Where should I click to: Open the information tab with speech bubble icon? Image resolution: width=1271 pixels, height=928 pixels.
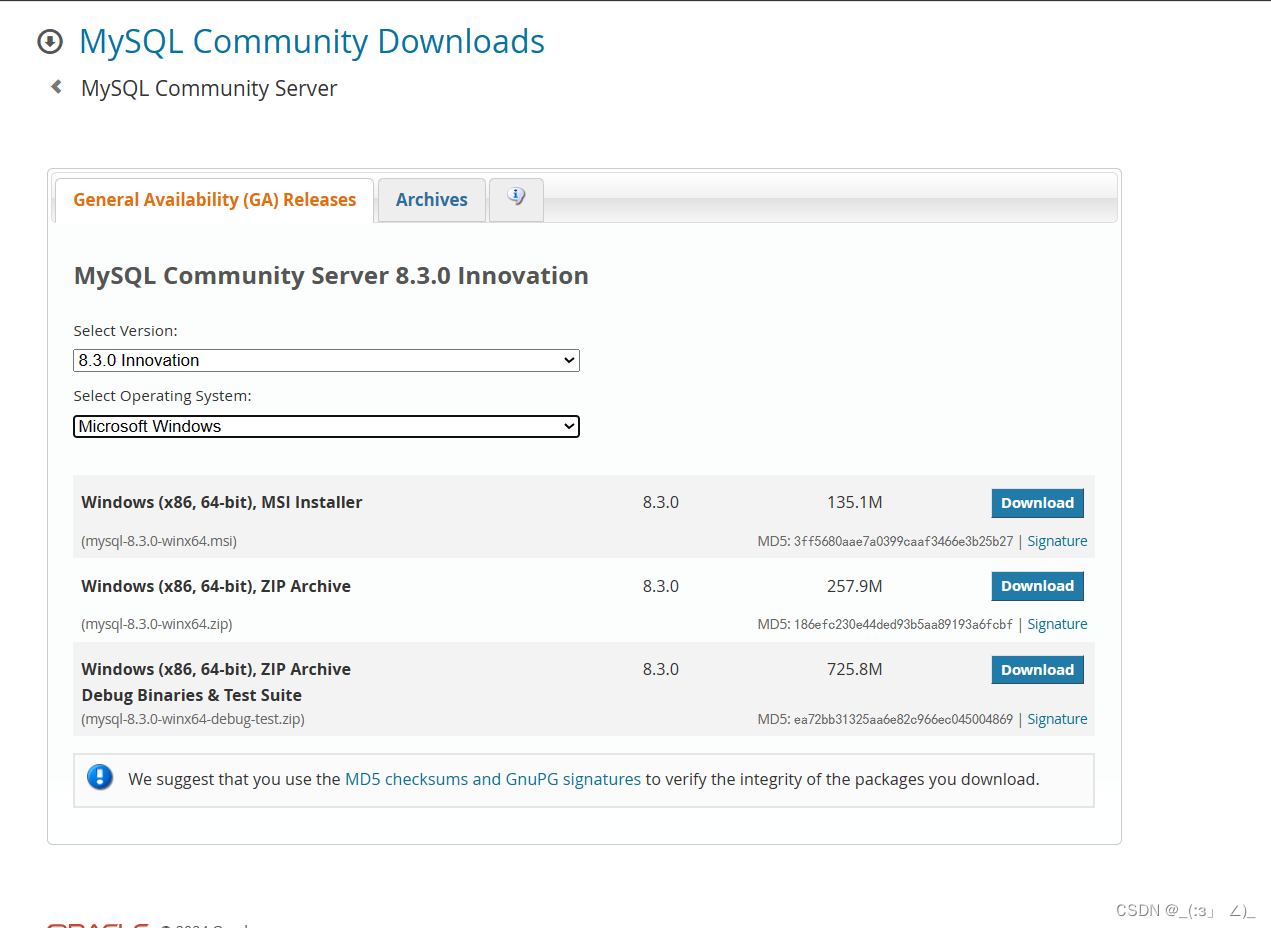click(x=516, y=199)
